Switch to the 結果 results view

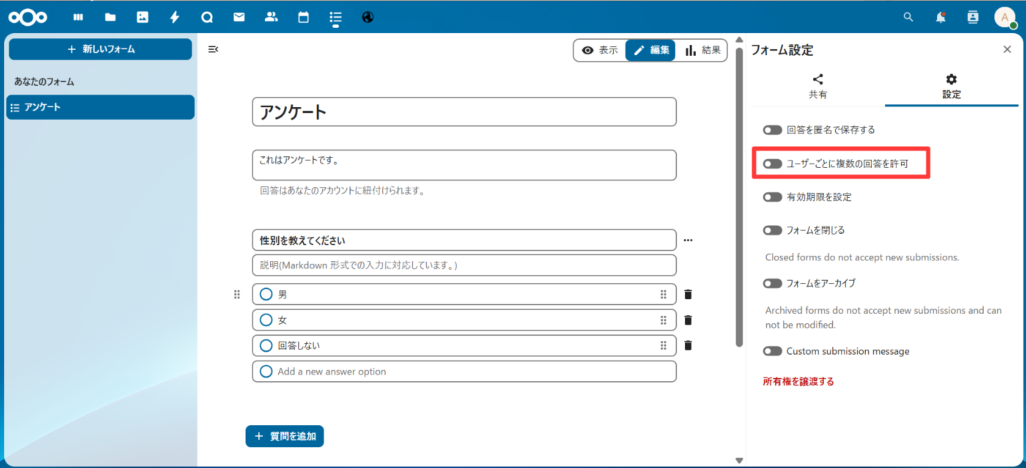[703, 50]
